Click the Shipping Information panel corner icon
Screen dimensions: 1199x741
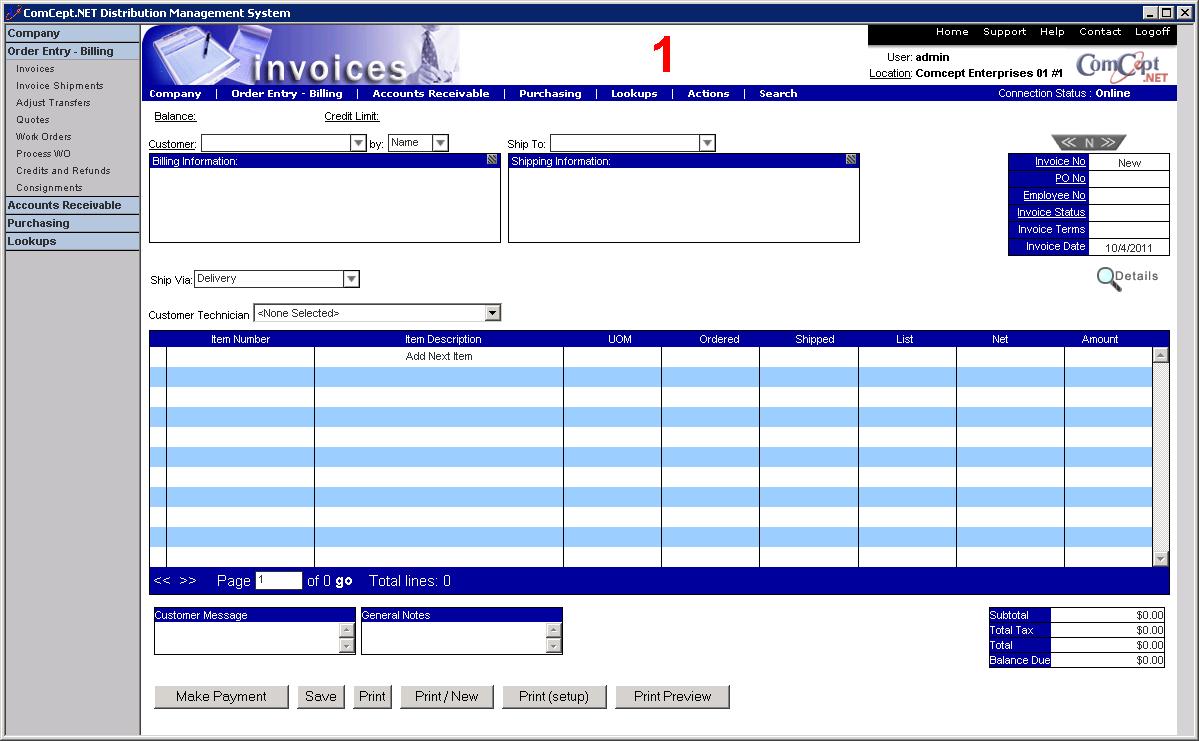click(851, 159)
